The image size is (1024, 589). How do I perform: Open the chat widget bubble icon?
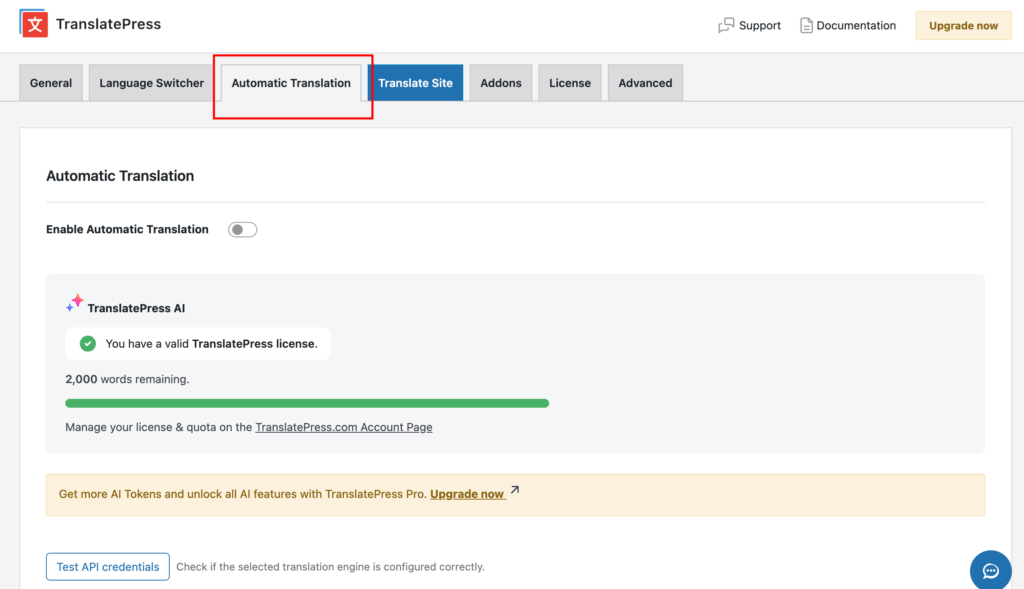(990, 570)
